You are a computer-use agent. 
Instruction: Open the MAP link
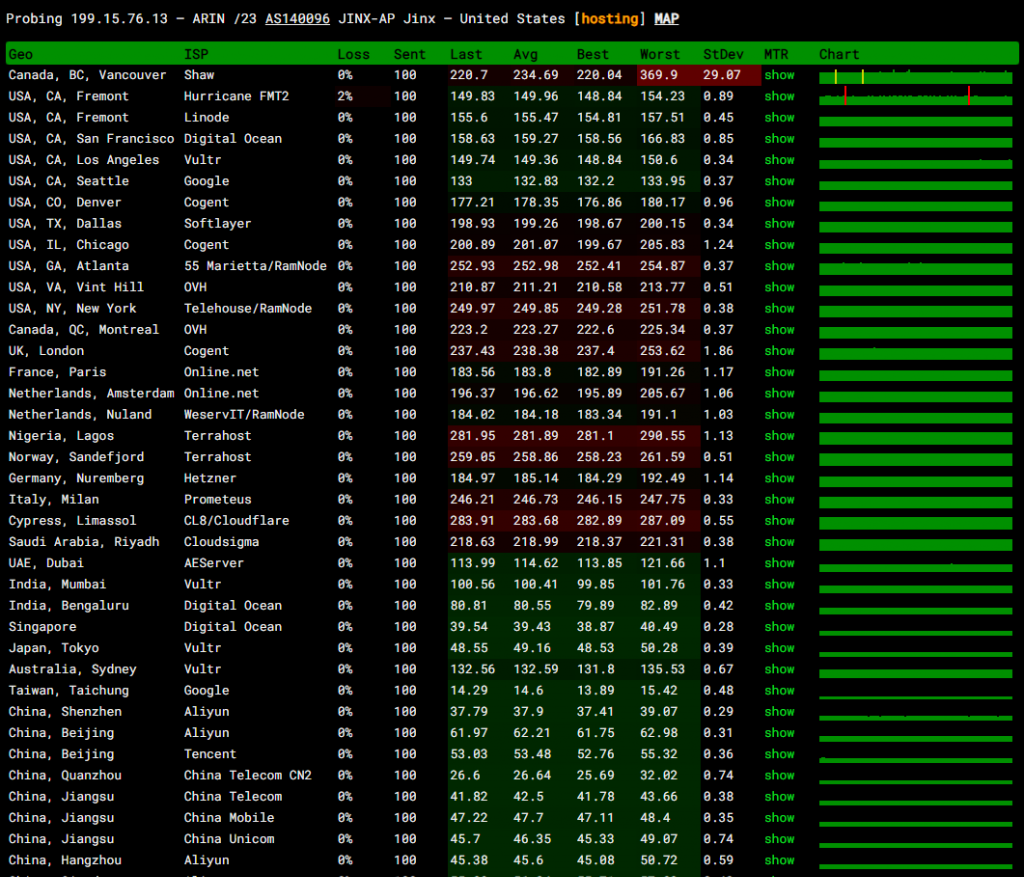pyautogui.click(x=666, y=19)
